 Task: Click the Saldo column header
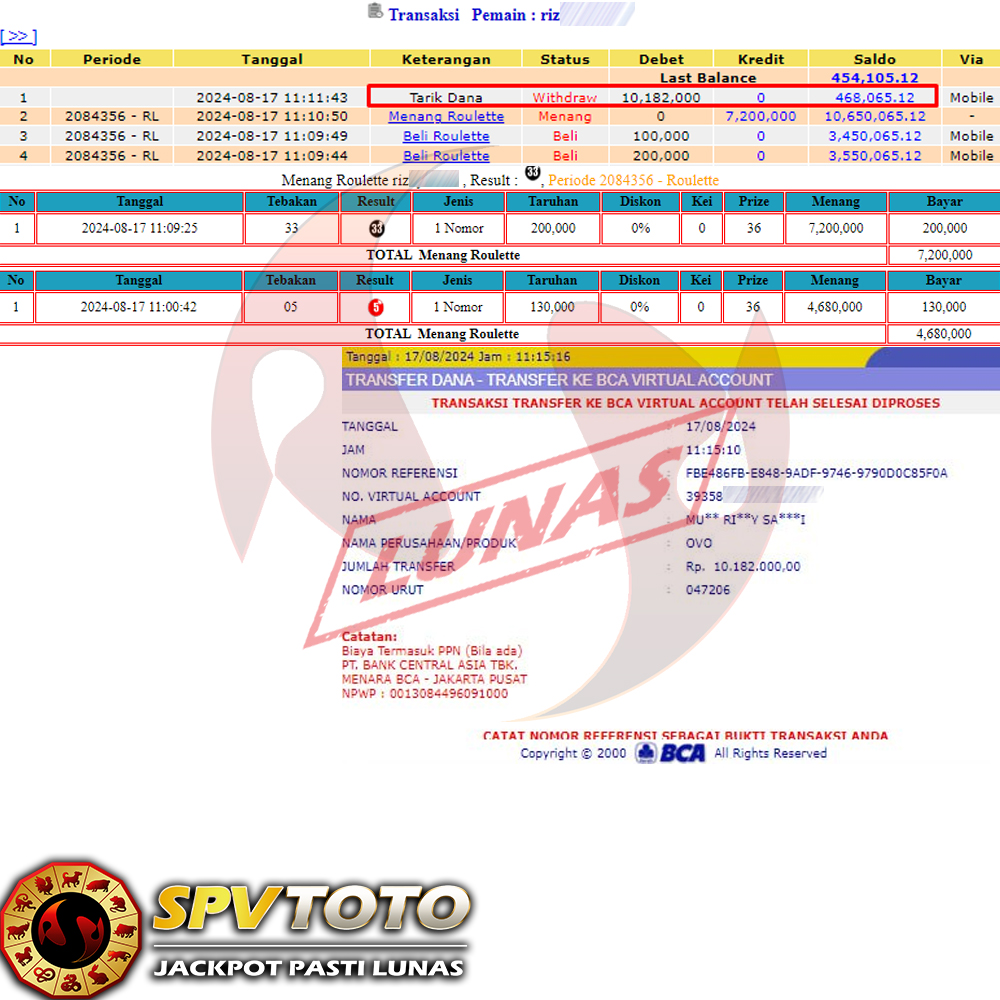click(x=875, y=59)
